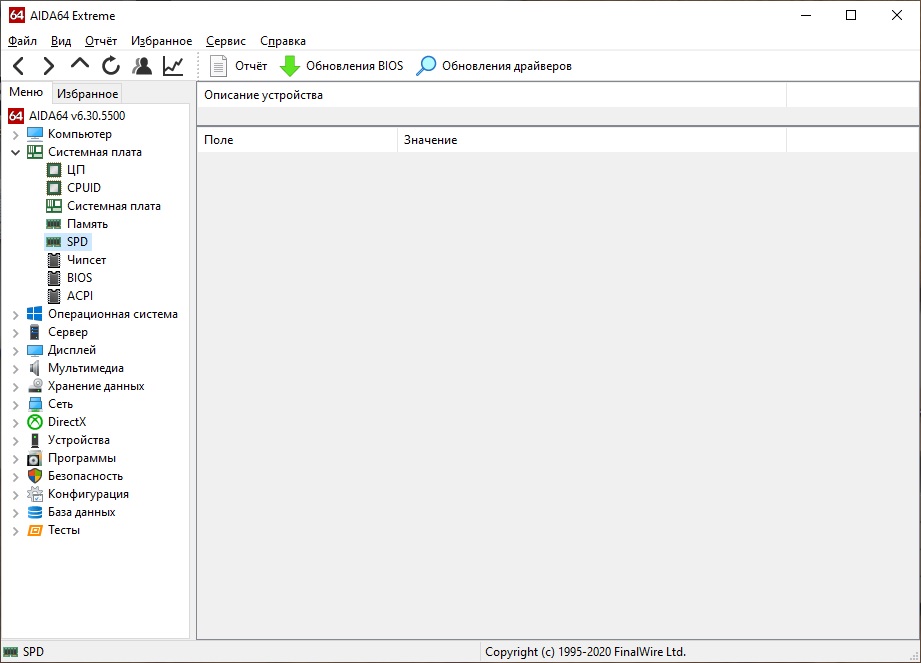Expand the Компьютер tree node
The height and width of the screenshot is (663, 921).
[16, 134]
